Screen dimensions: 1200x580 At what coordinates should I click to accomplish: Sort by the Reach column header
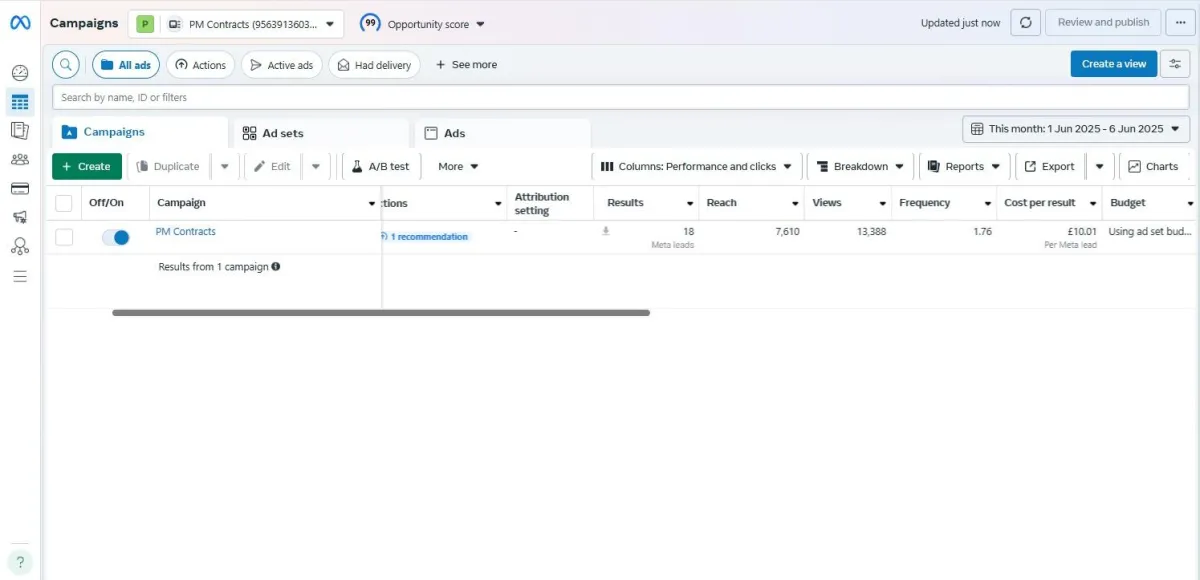752,203
